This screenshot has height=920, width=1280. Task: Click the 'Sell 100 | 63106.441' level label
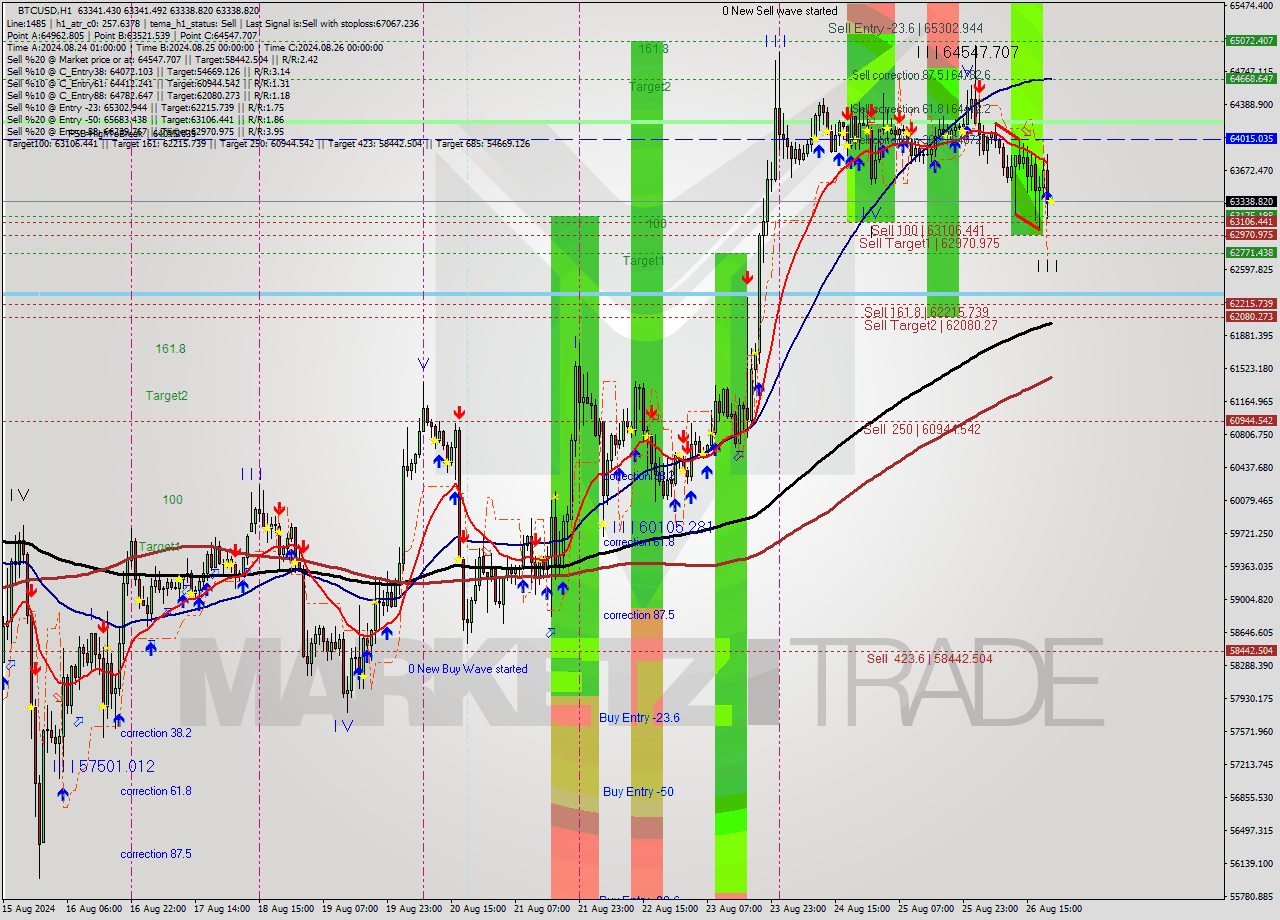point(927,230)
